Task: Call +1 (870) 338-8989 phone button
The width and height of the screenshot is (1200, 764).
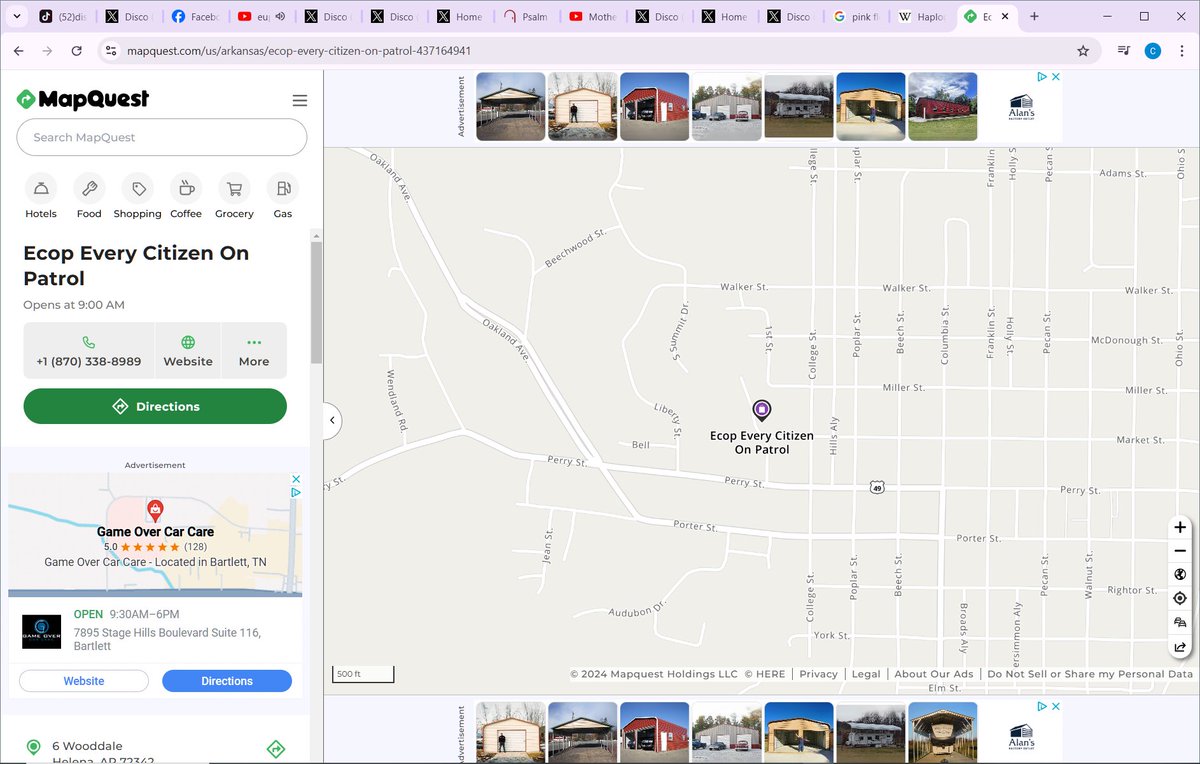Action: tap(89, 351)
